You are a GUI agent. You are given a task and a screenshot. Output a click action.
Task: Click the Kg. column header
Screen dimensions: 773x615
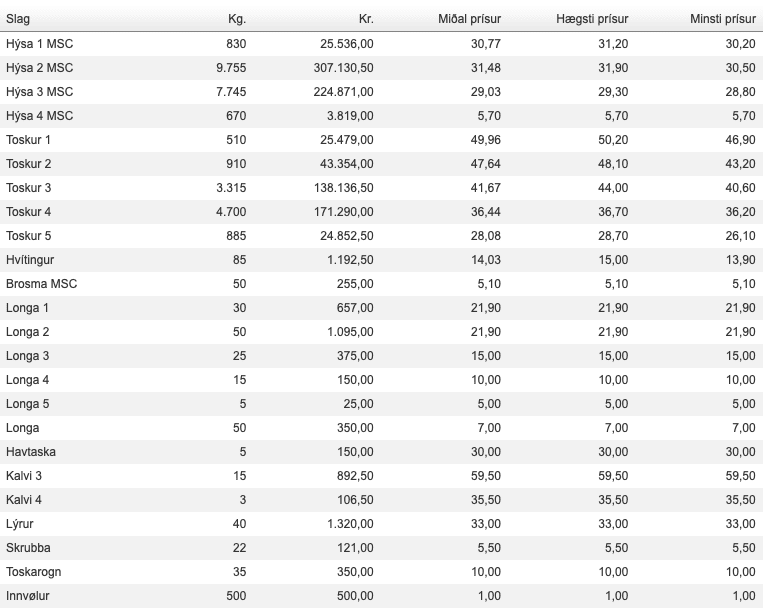236,19
